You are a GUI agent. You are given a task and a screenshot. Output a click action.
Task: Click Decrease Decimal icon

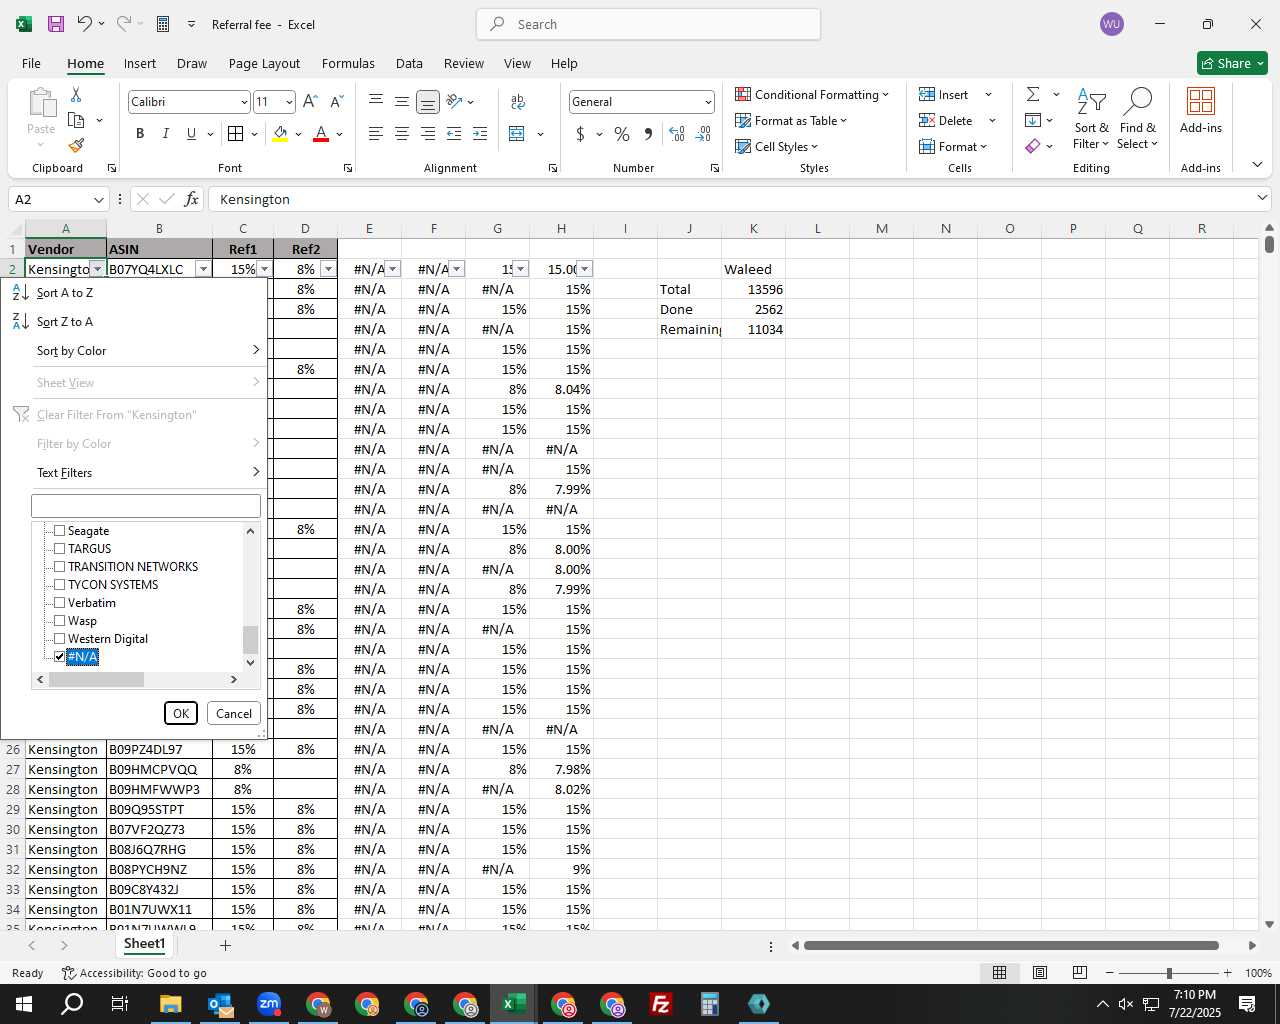pos(703,134)
